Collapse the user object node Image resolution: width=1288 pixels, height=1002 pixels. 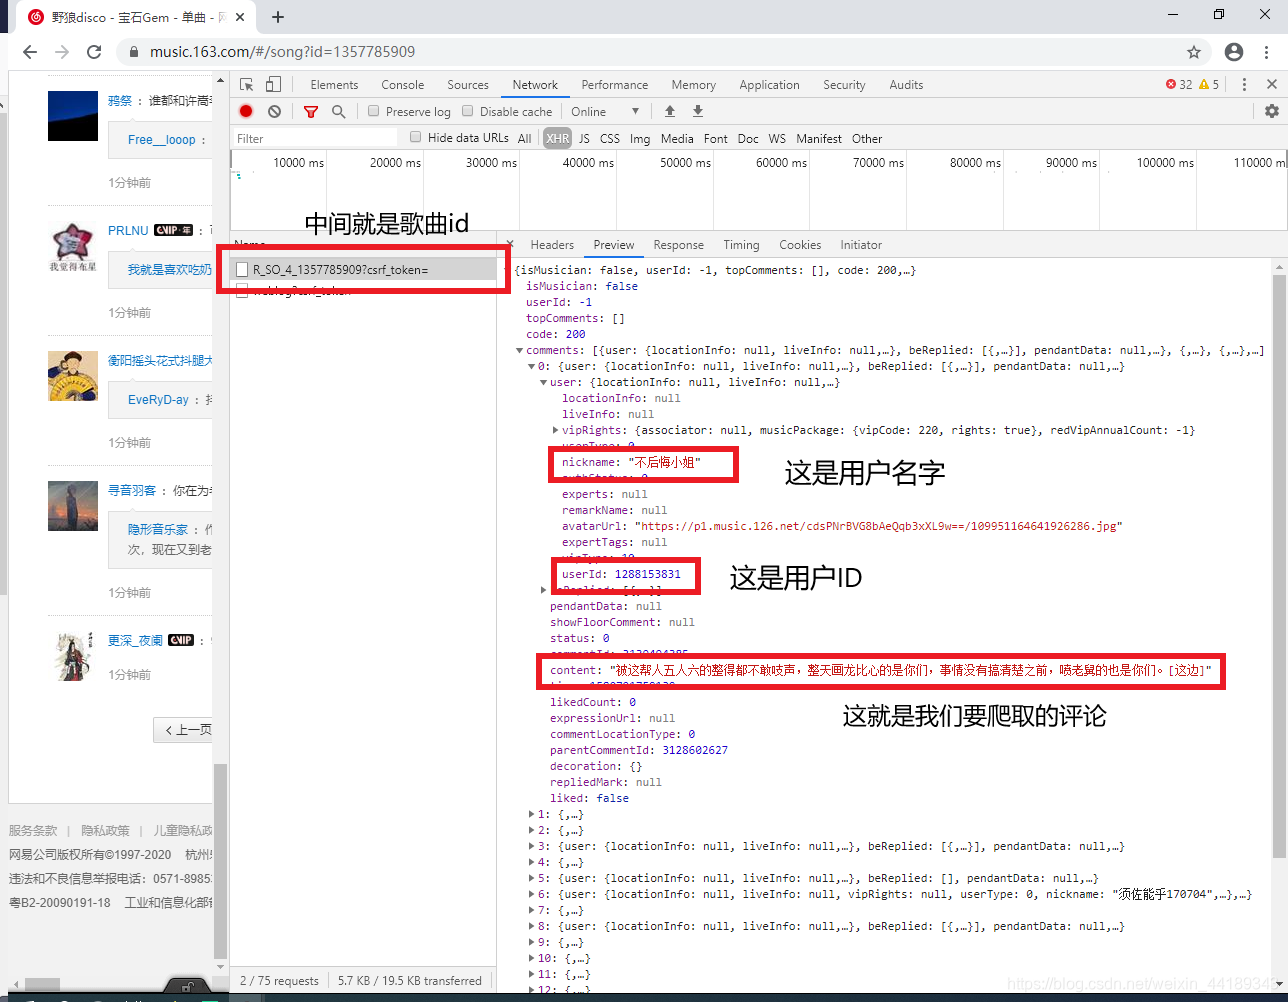tap(543, 382)
